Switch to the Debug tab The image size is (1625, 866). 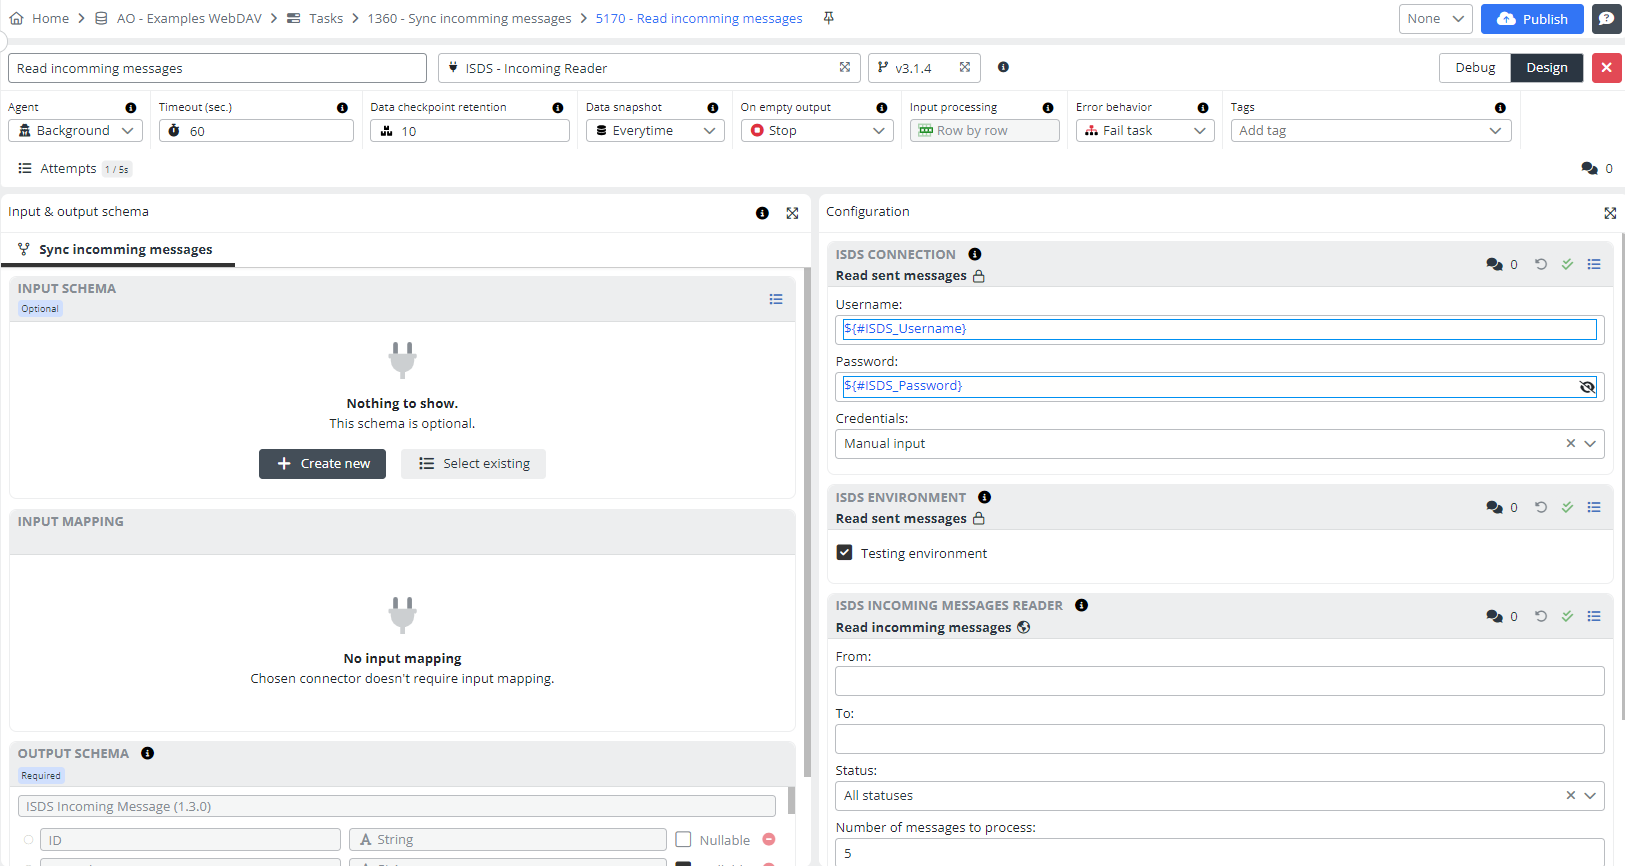pyautogui.click(x=1475, y=68)
